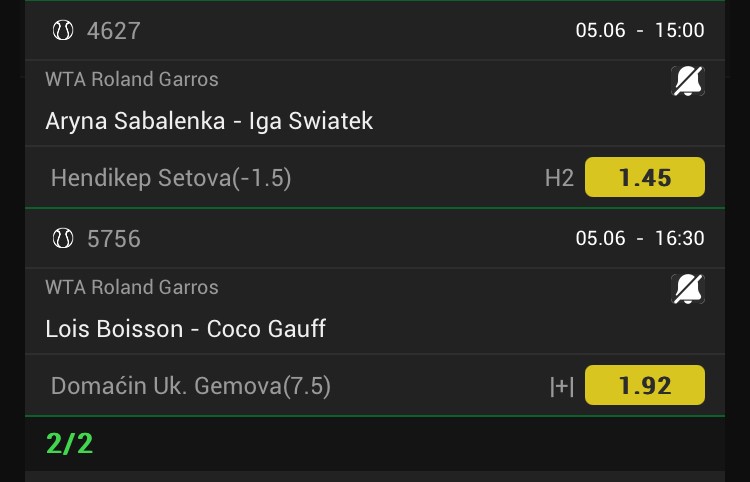Click the H2 selection label
Screen dimensions: 750x482
click(x=559, y=178)
